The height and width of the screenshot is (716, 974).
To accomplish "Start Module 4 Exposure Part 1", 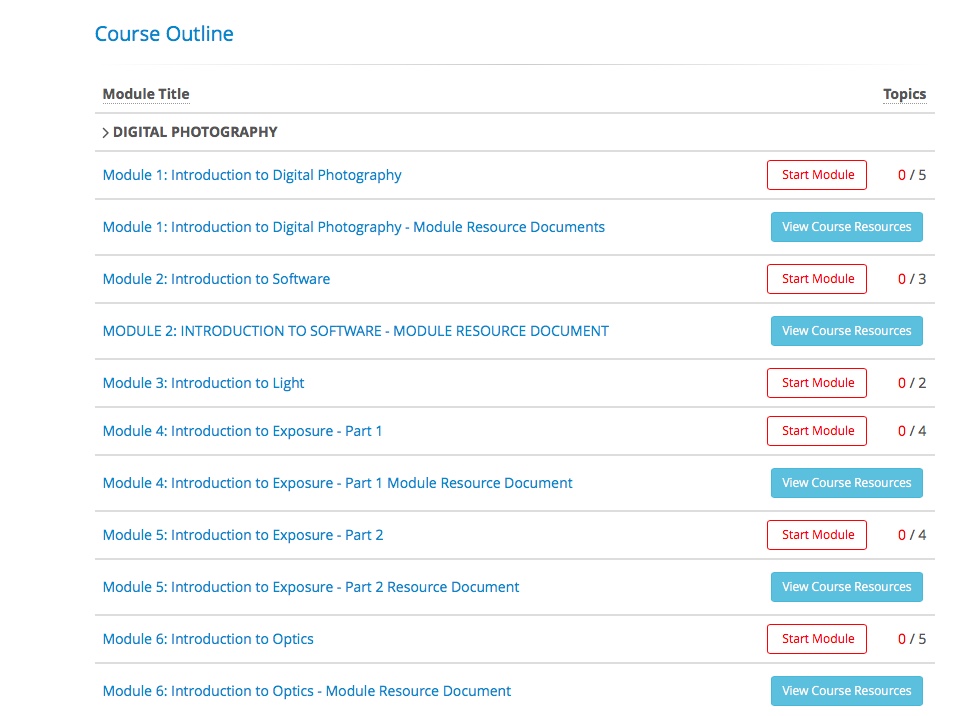I will 816,431.
